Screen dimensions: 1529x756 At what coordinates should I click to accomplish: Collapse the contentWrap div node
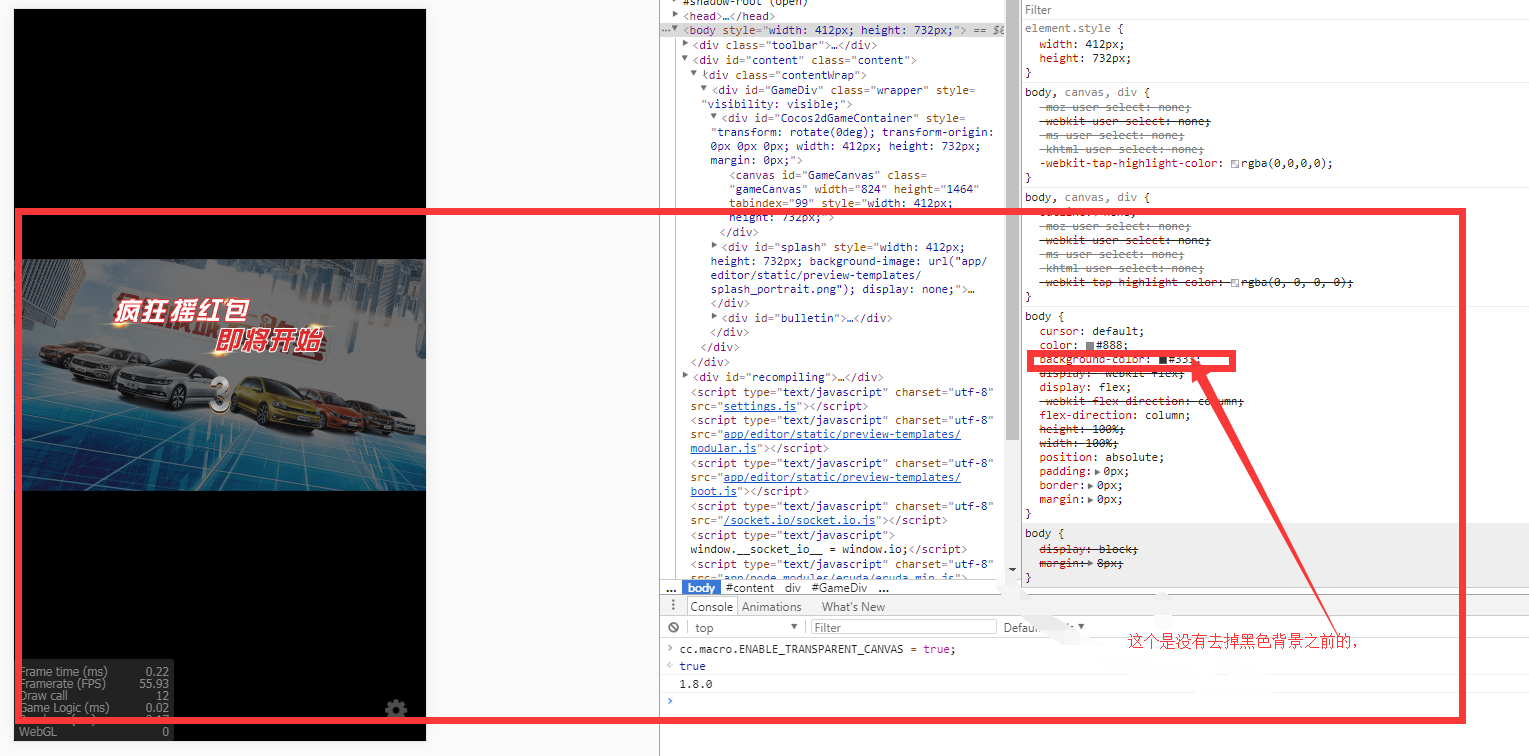click(x=695, y=74)
